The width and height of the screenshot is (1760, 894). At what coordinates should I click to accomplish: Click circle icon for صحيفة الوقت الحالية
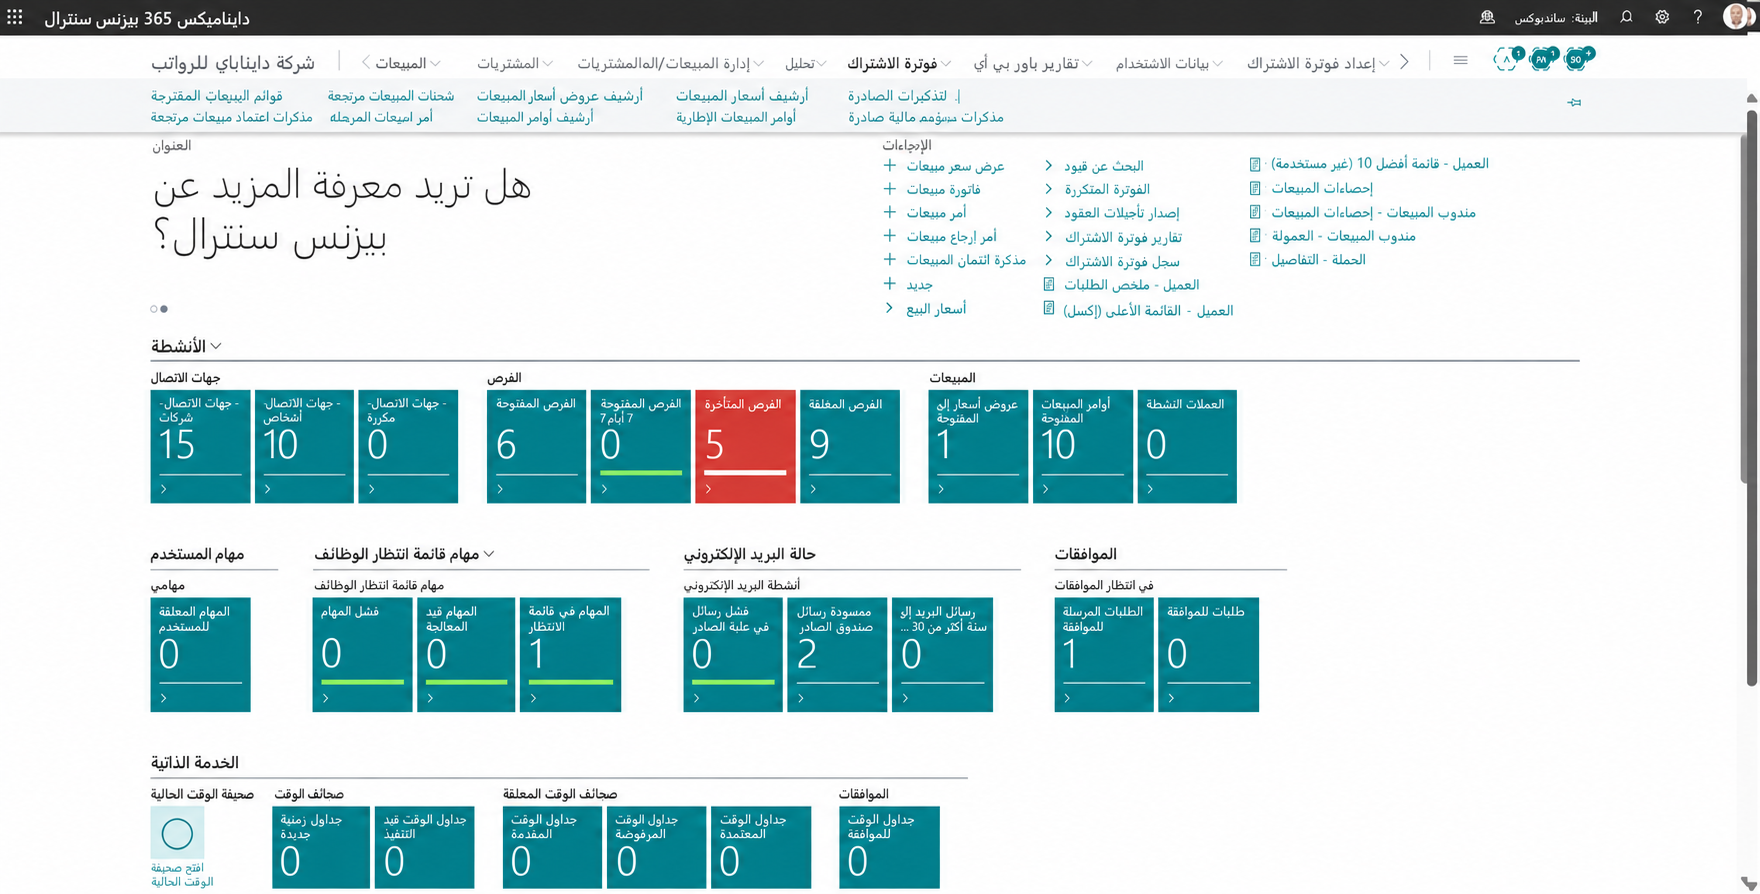coord(177,833)
